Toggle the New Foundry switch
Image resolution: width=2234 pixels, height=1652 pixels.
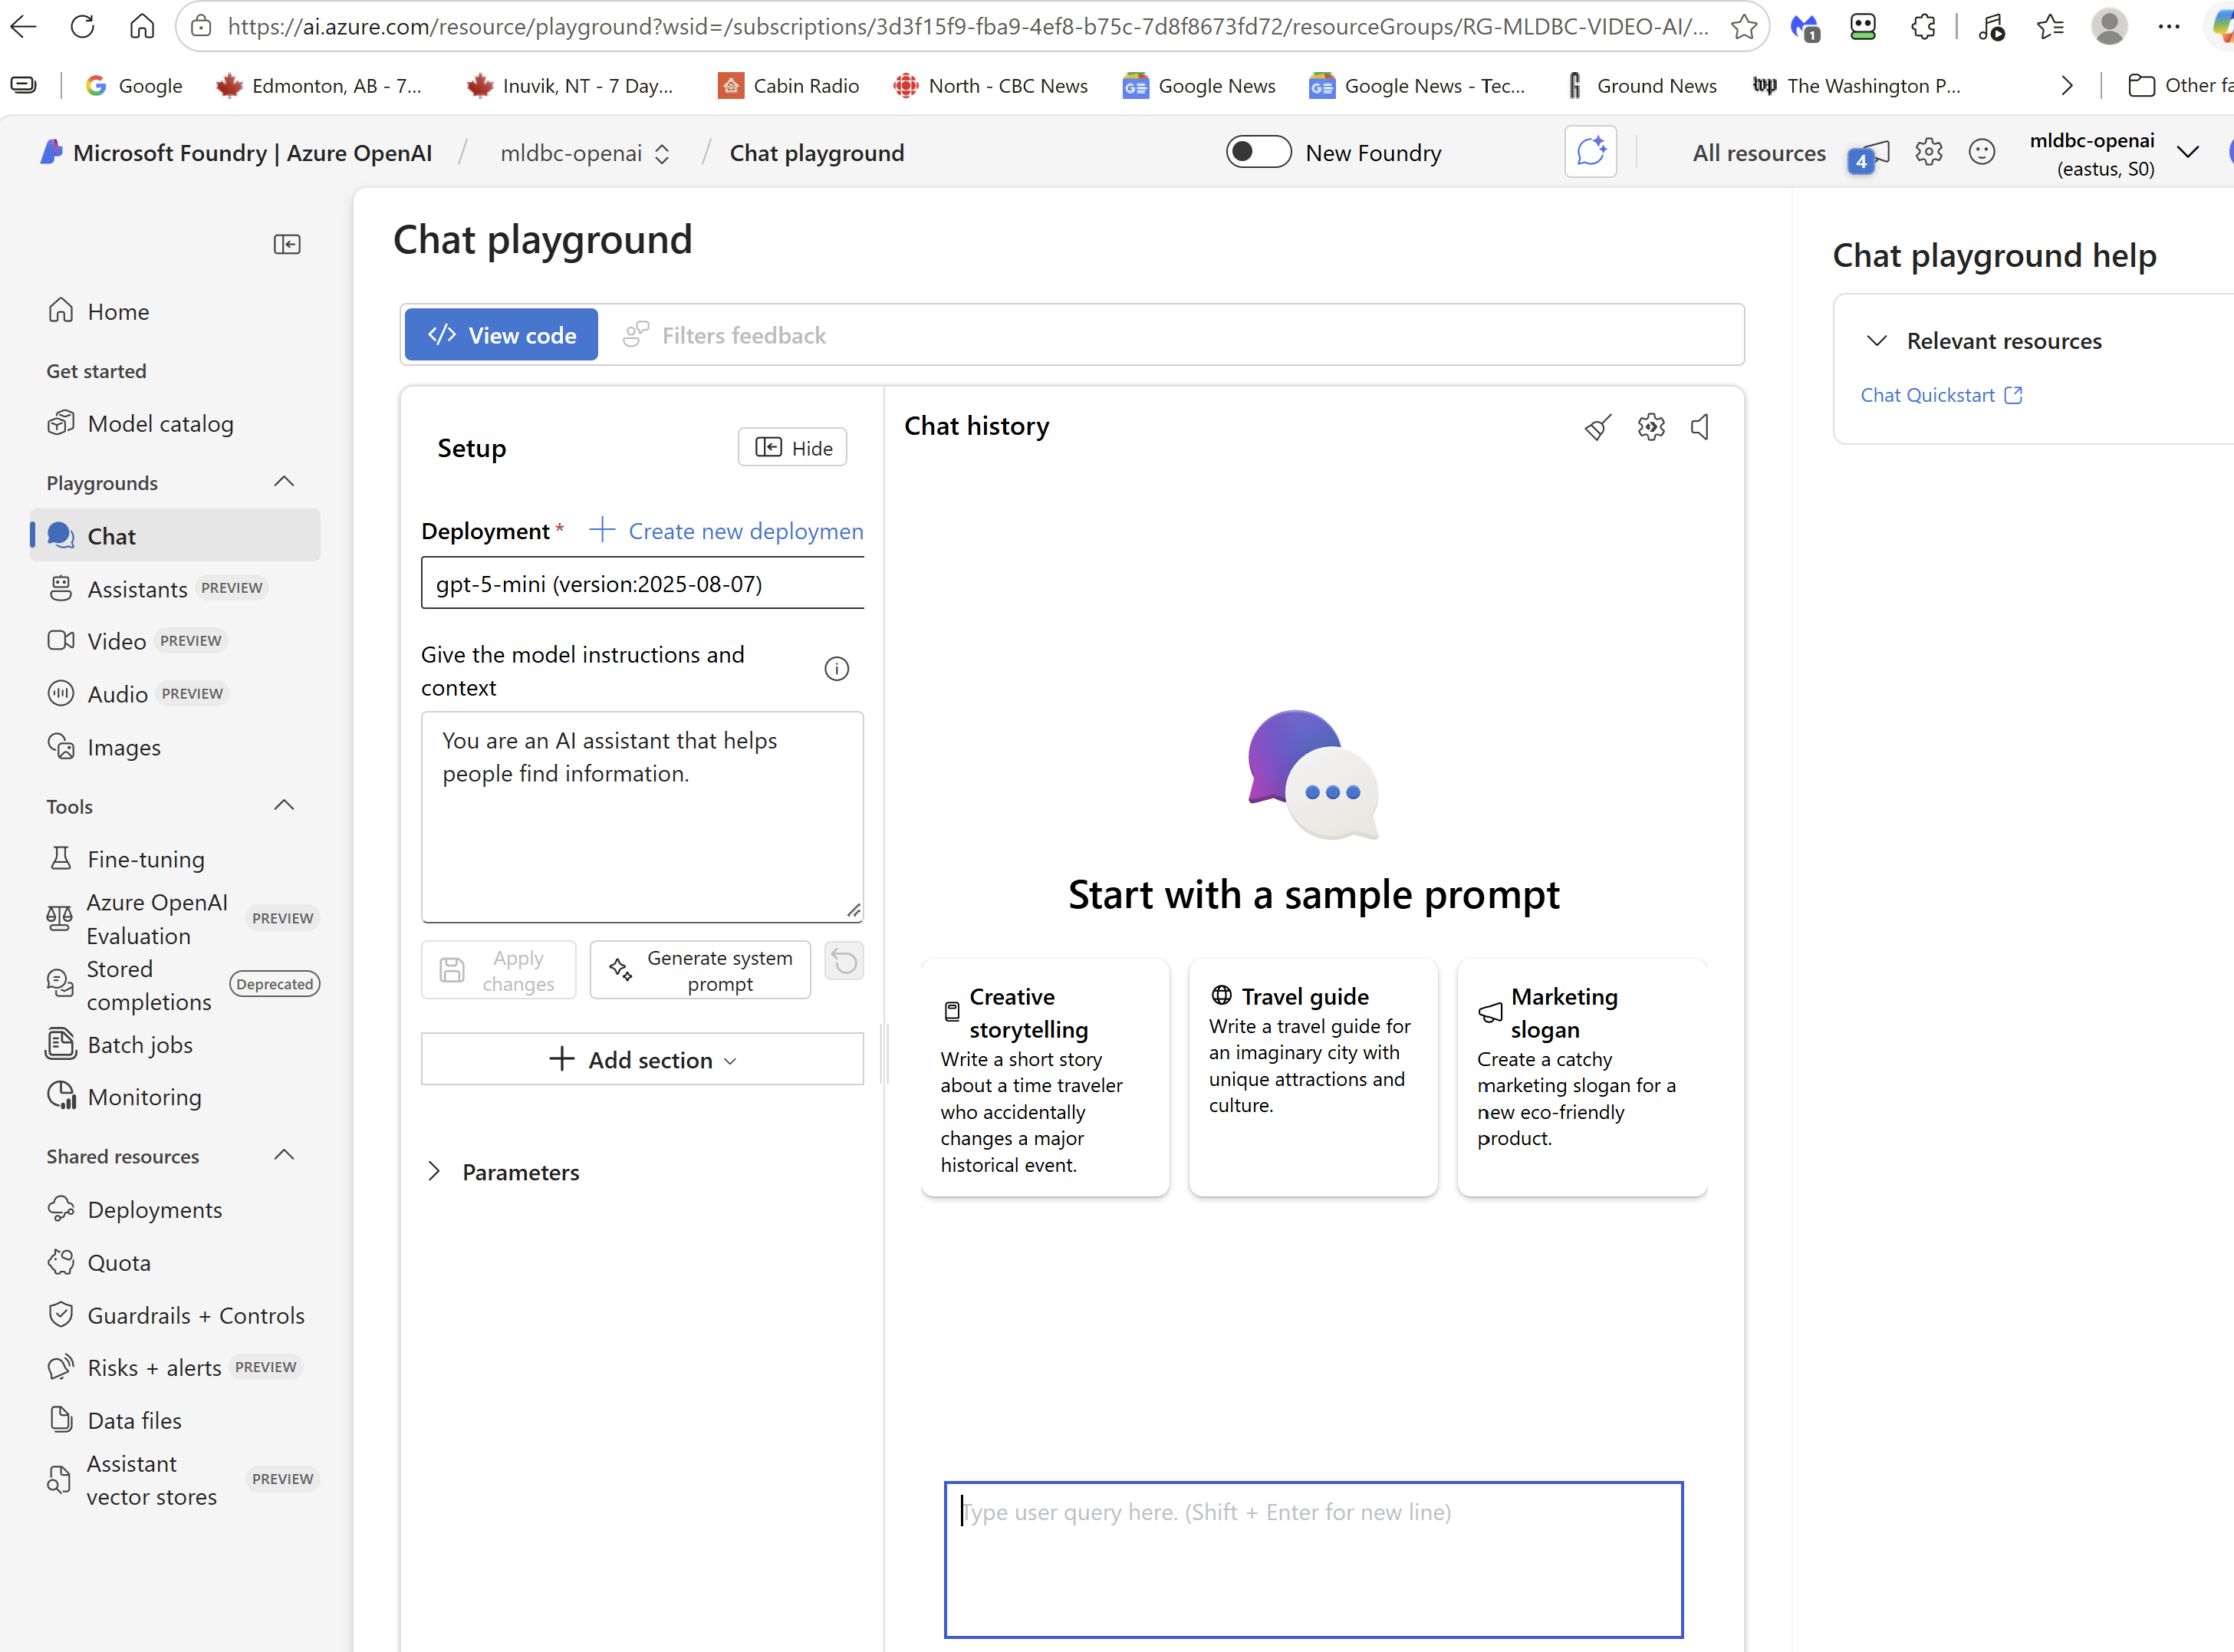coord(1258,152)
